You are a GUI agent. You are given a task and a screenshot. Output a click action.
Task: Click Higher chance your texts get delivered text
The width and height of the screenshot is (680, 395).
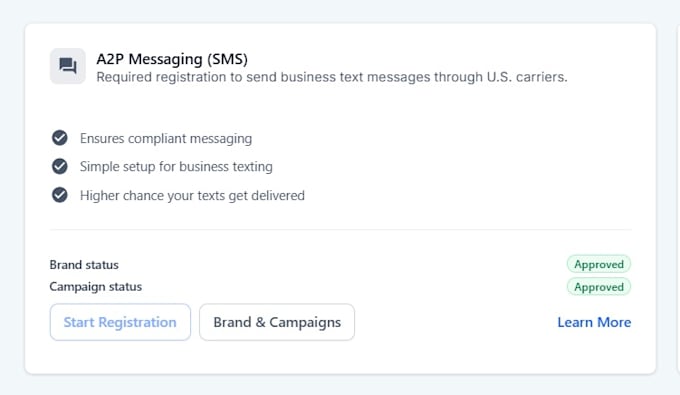pos(192,196)
